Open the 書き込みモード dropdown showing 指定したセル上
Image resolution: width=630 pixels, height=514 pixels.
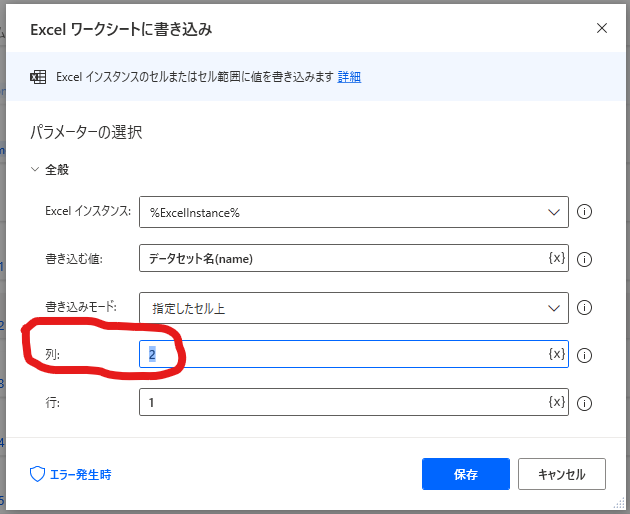click(x=354, y=308)
